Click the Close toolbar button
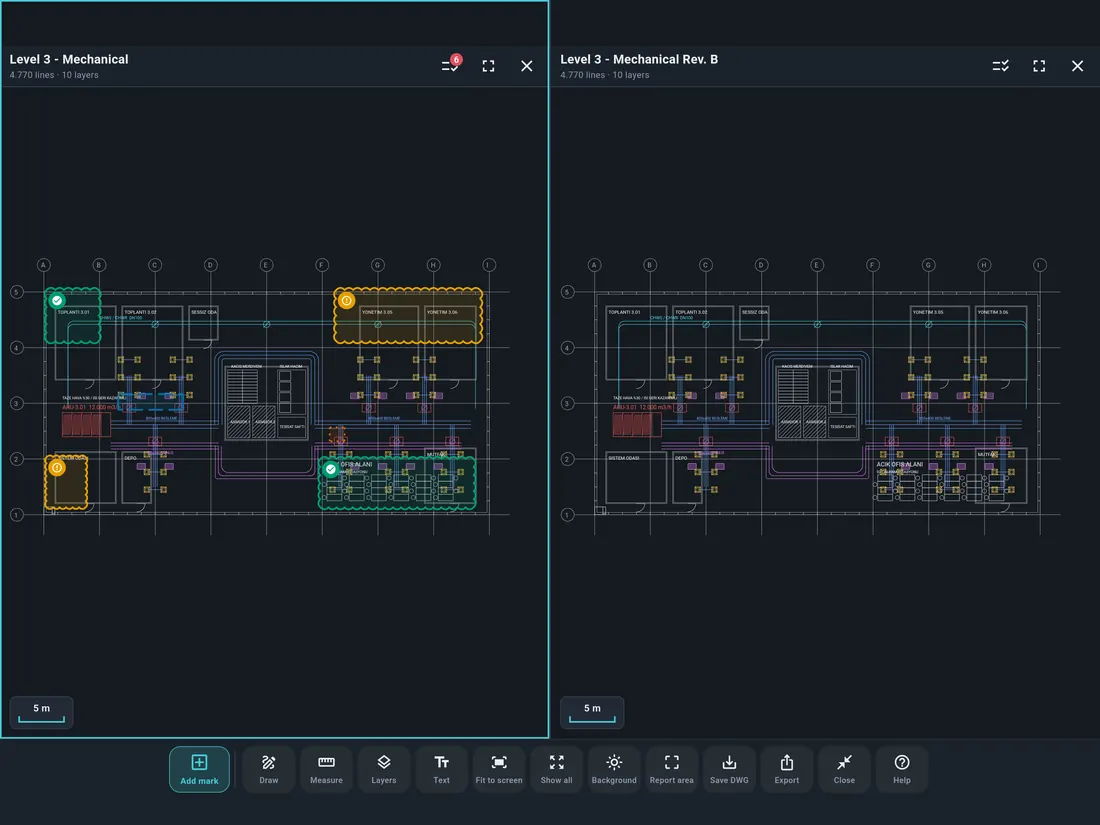Image resolution: width=1100 pixels, height=825 pixels. [x=844, y=770]
